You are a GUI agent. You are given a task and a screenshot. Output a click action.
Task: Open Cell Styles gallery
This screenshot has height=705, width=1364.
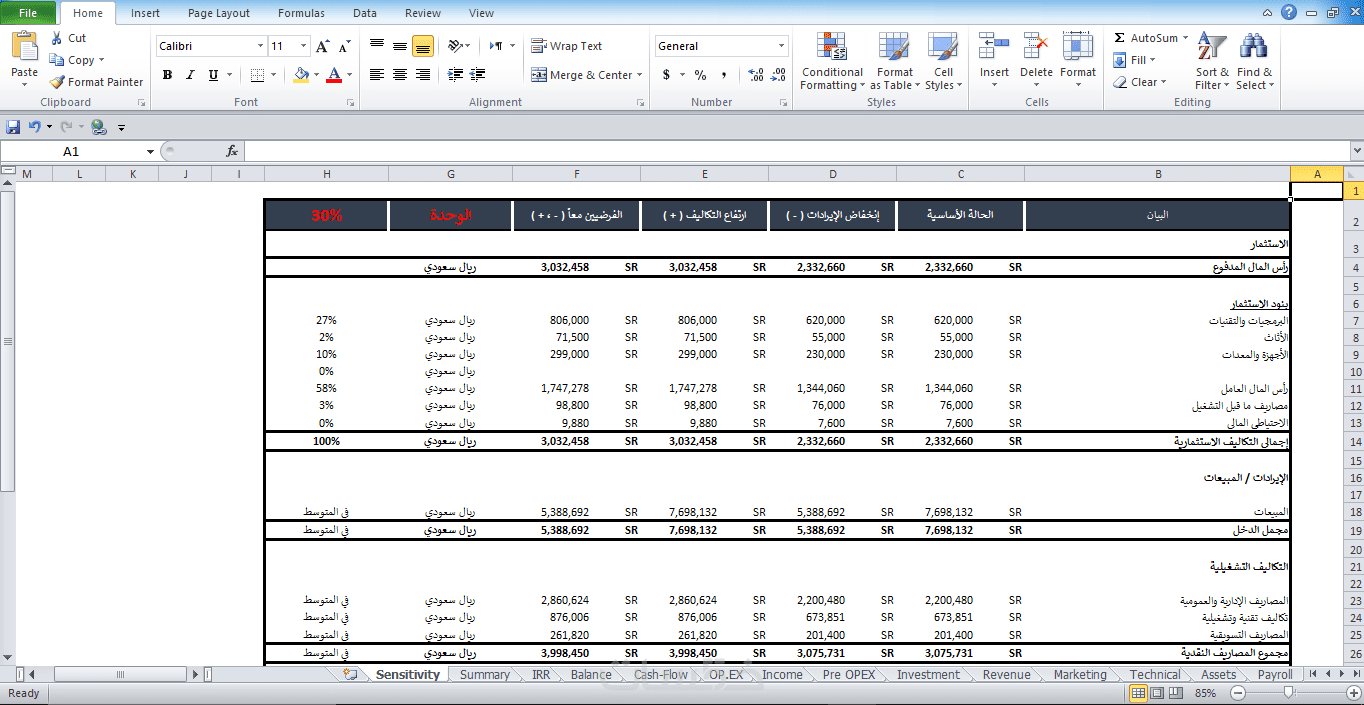tap(943, 61)
